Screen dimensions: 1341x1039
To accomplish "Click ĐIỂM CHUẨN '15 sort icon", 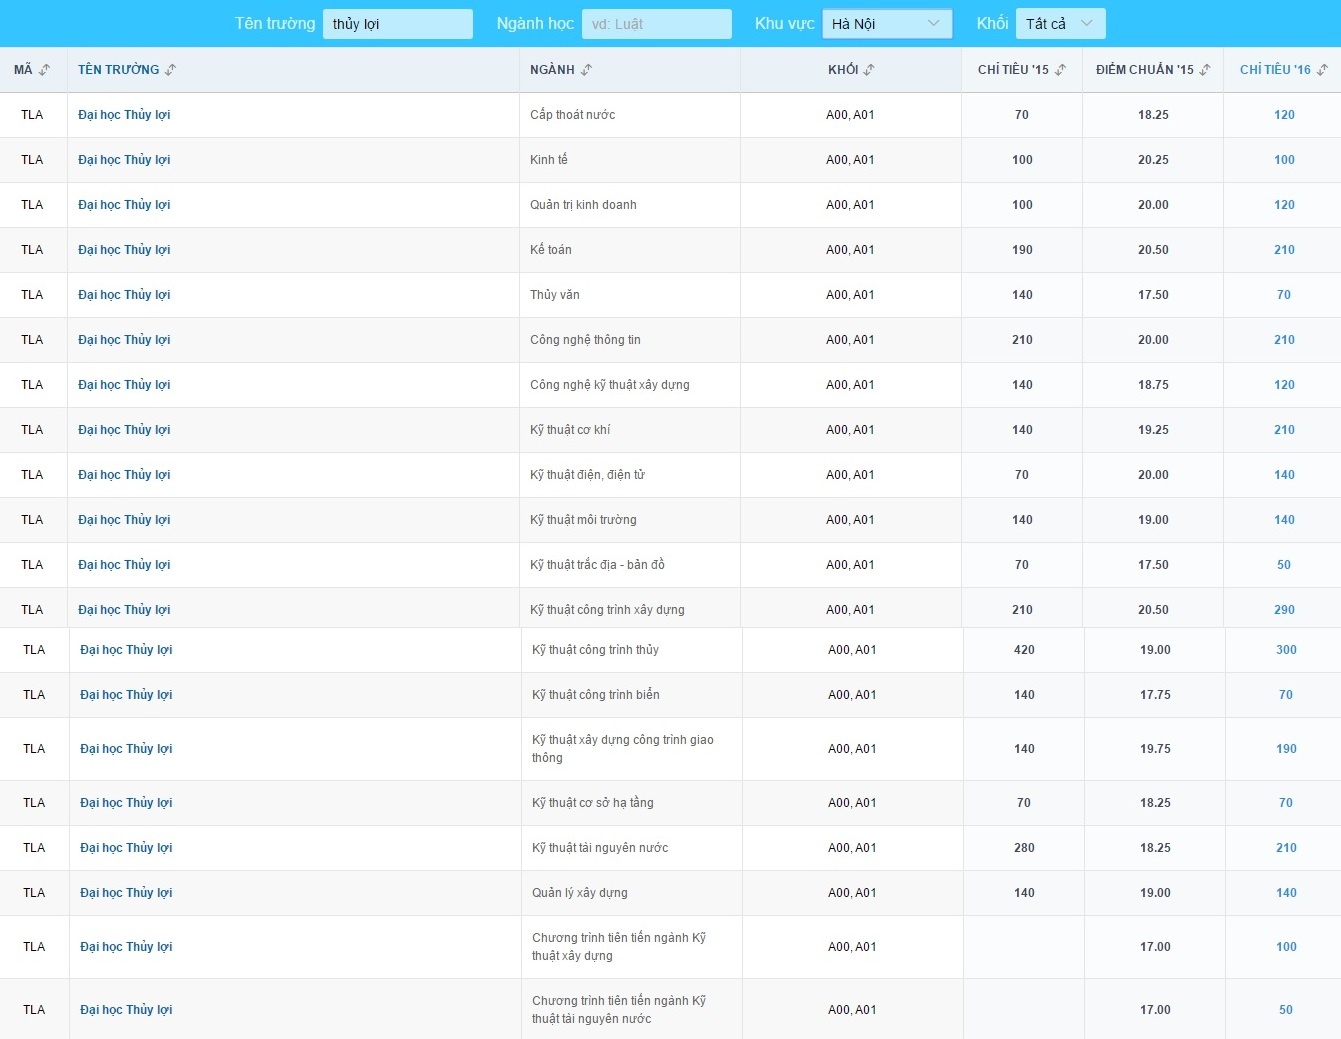I will [x=1205, y=70].
